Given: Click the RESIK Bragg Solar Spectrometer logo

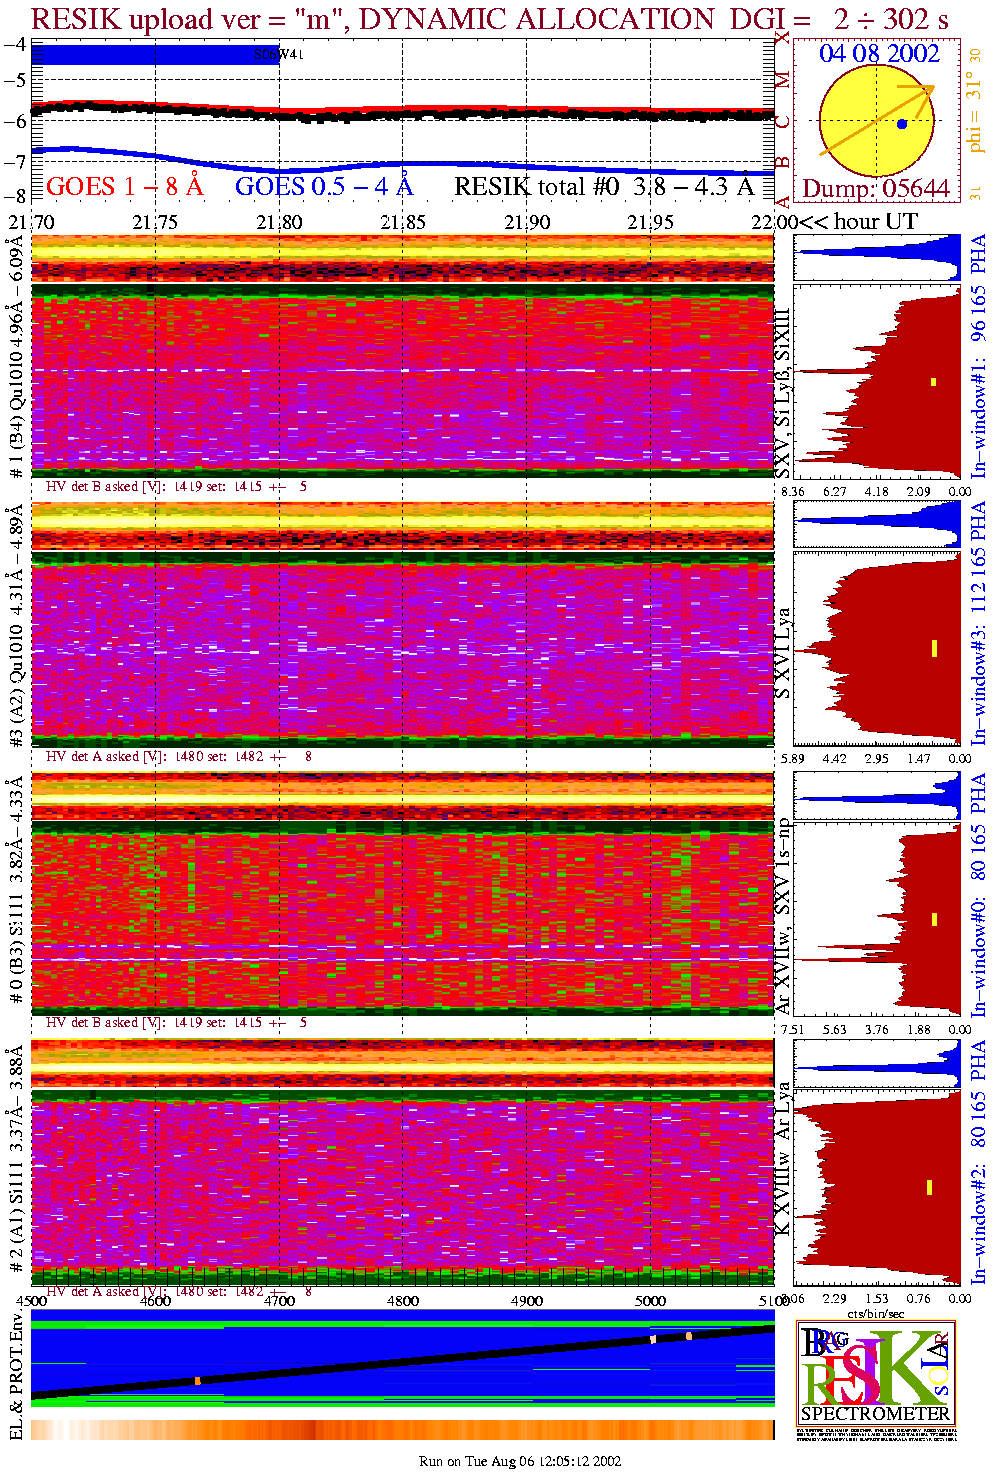Looking at the screenshot, I should (876, 1372).
